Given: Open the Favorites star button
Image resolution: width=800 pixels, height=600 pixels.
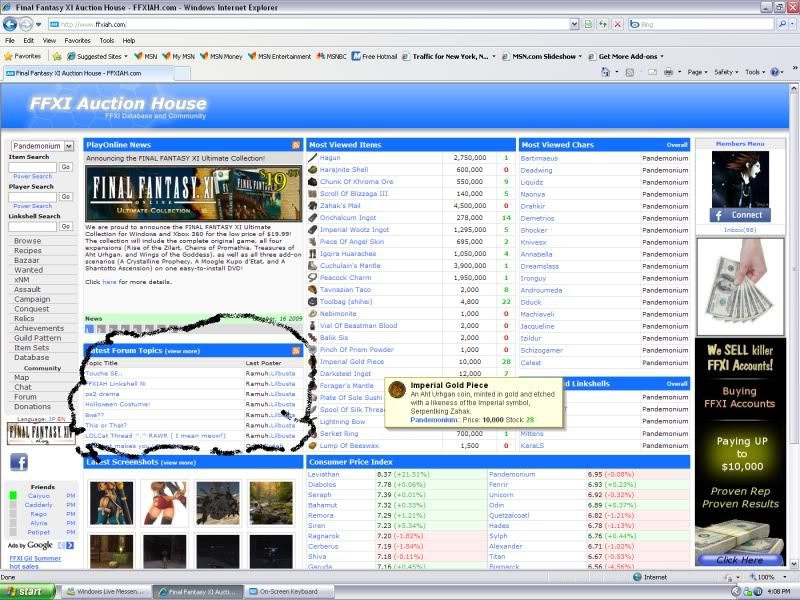Looking at the screenshot, I should (22, 56).
